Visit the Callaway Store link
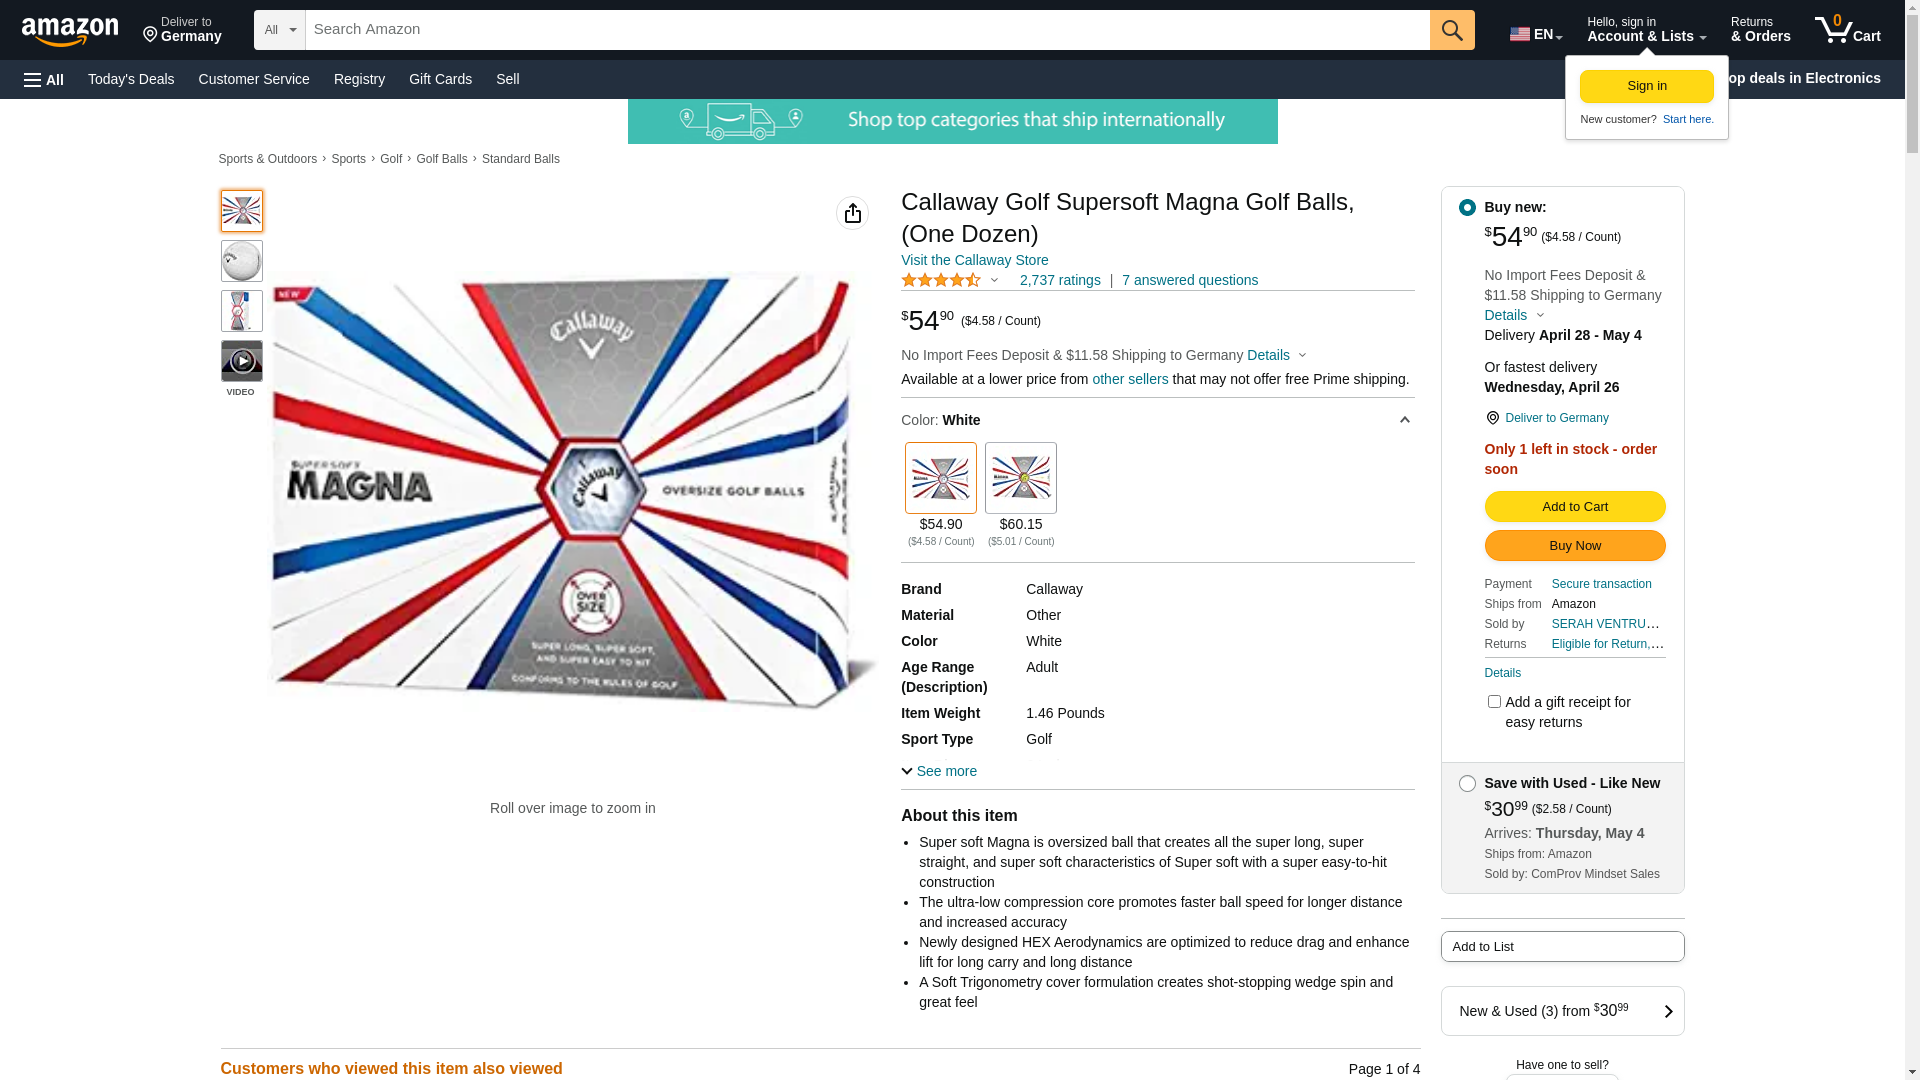Image resolution: width=1920 pixels, height=1080 pixels. click(x=974, y=260)
